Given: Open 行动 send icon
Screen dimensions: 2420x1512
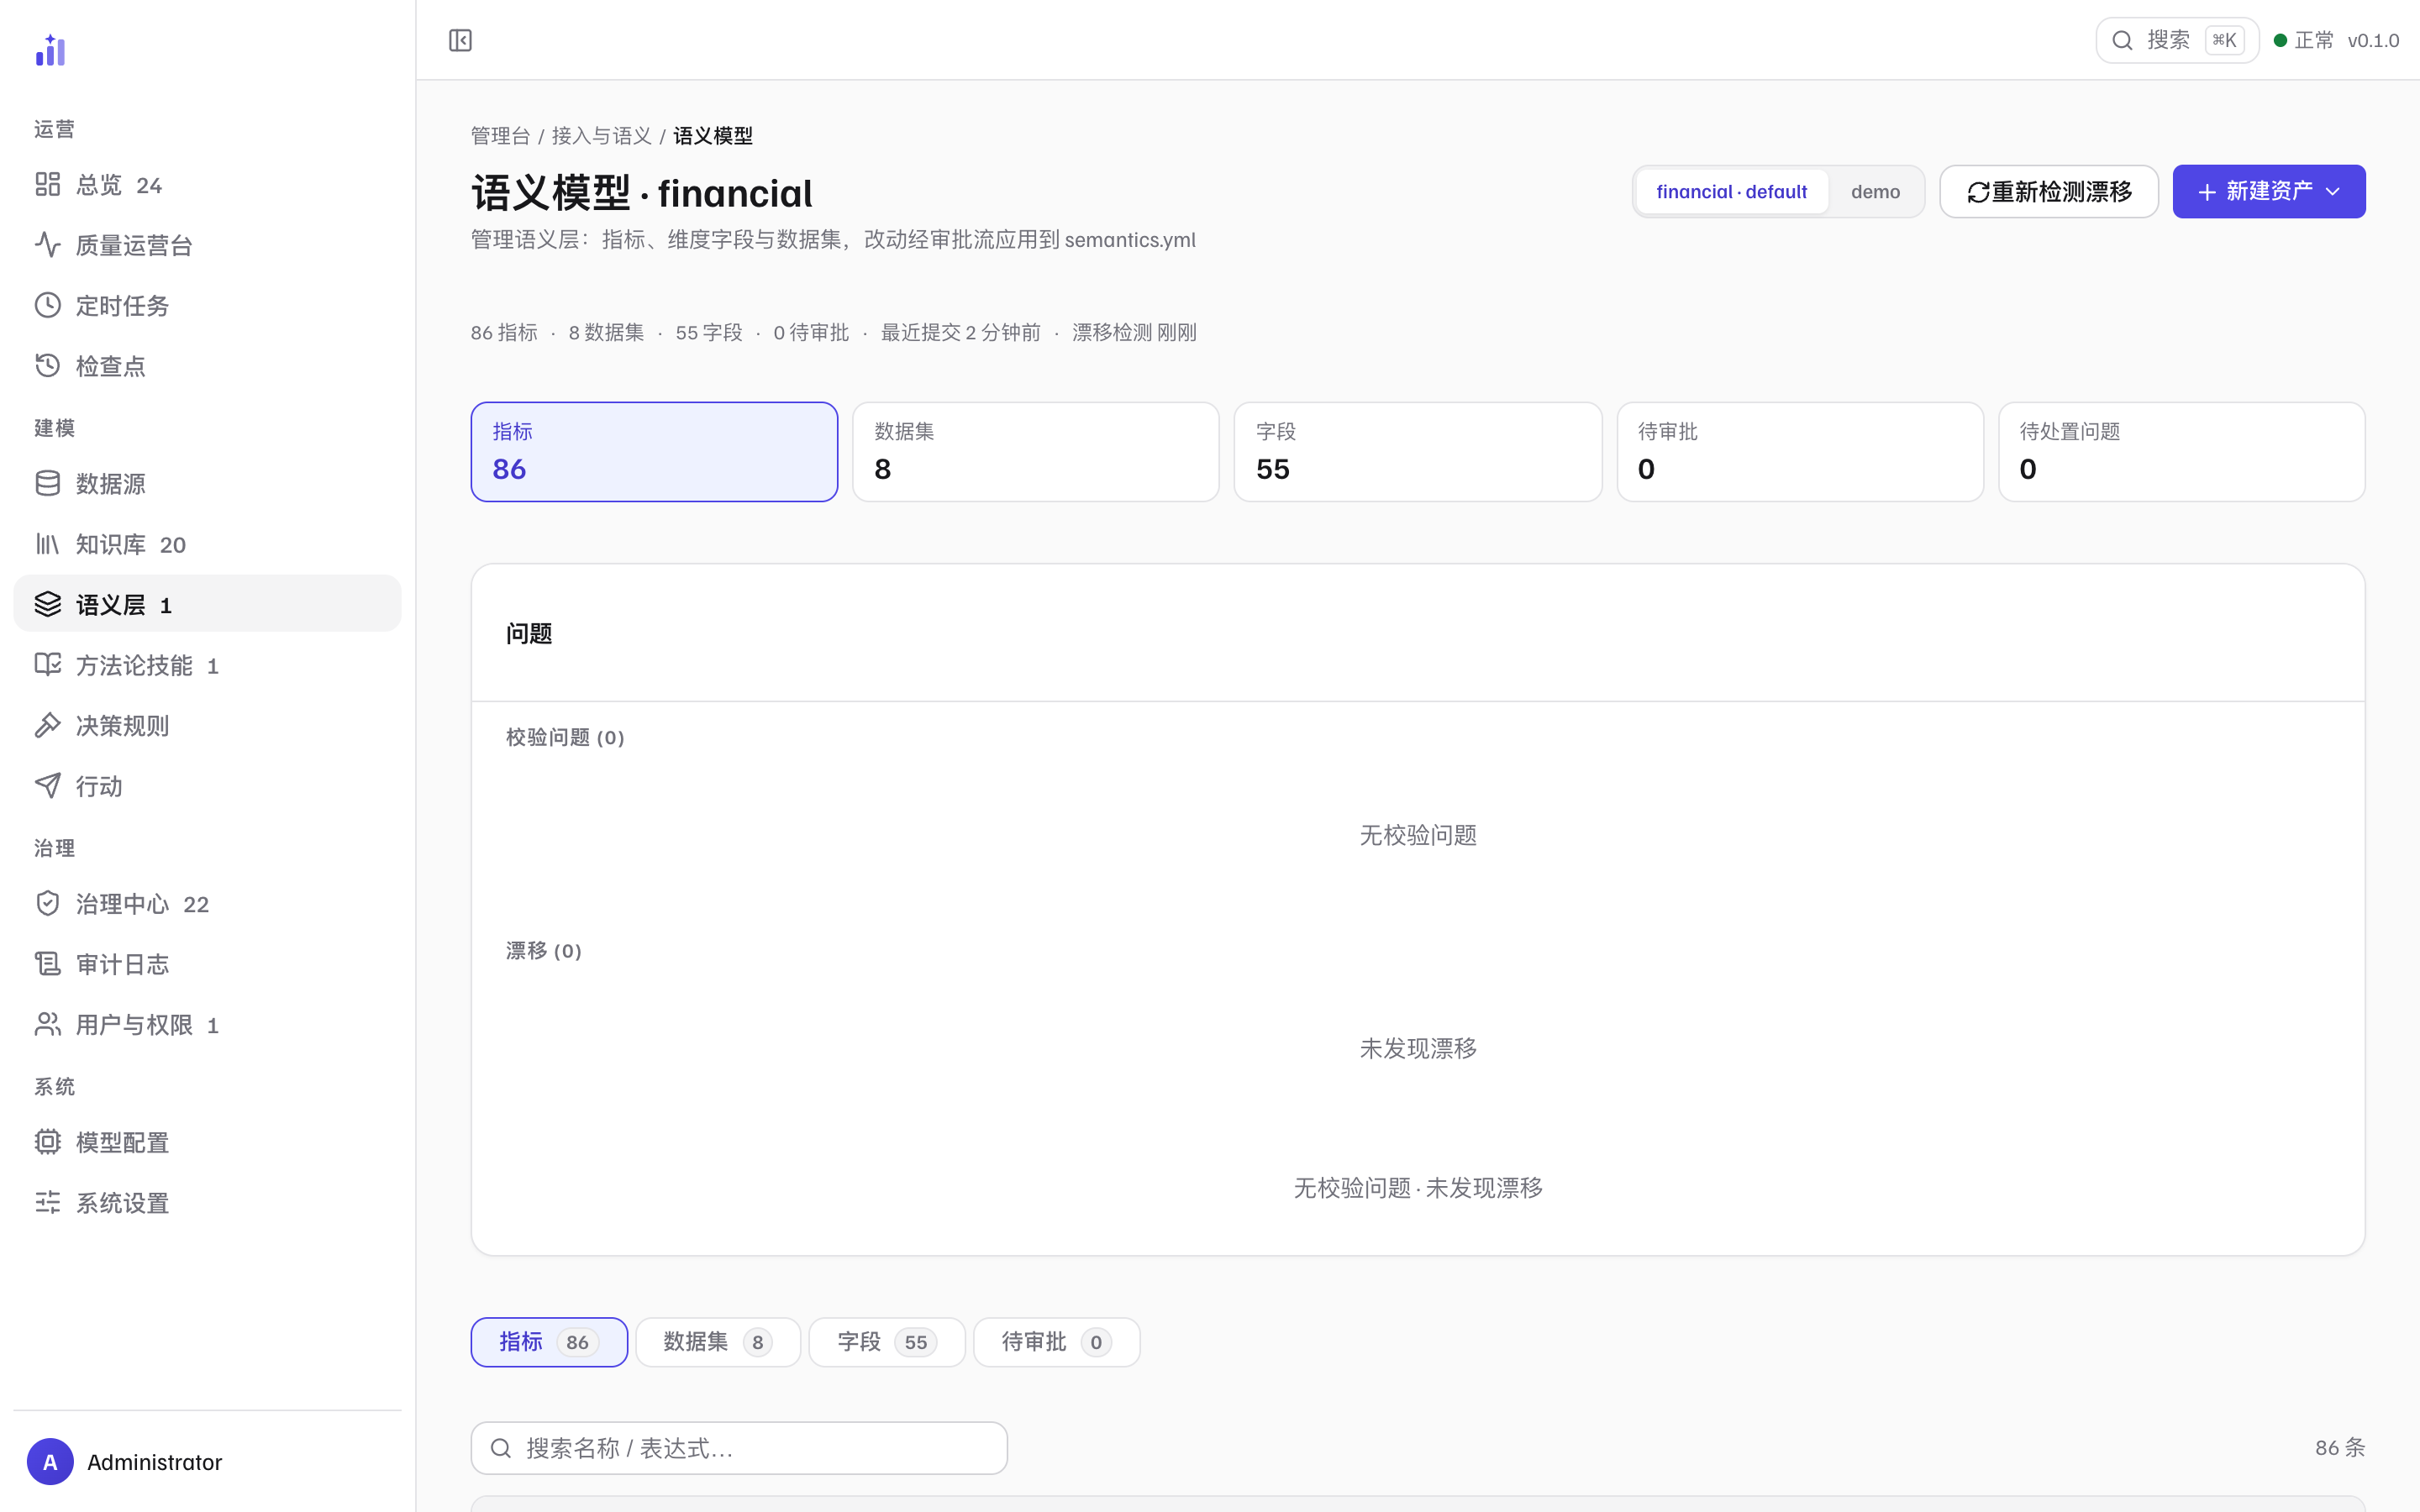Looking at the screenshot, I should tap(48, 786).
